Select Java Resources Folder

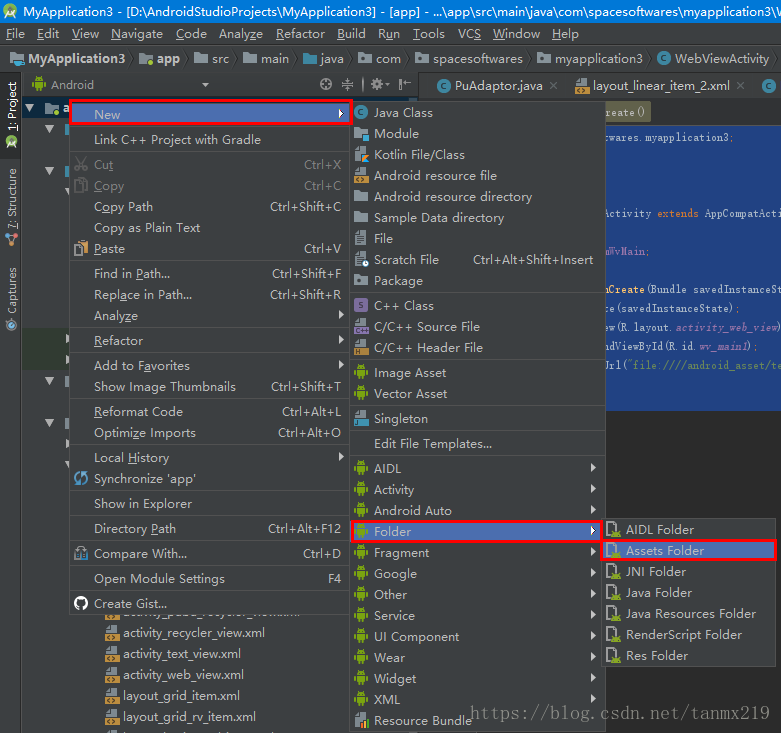point(689,613)
